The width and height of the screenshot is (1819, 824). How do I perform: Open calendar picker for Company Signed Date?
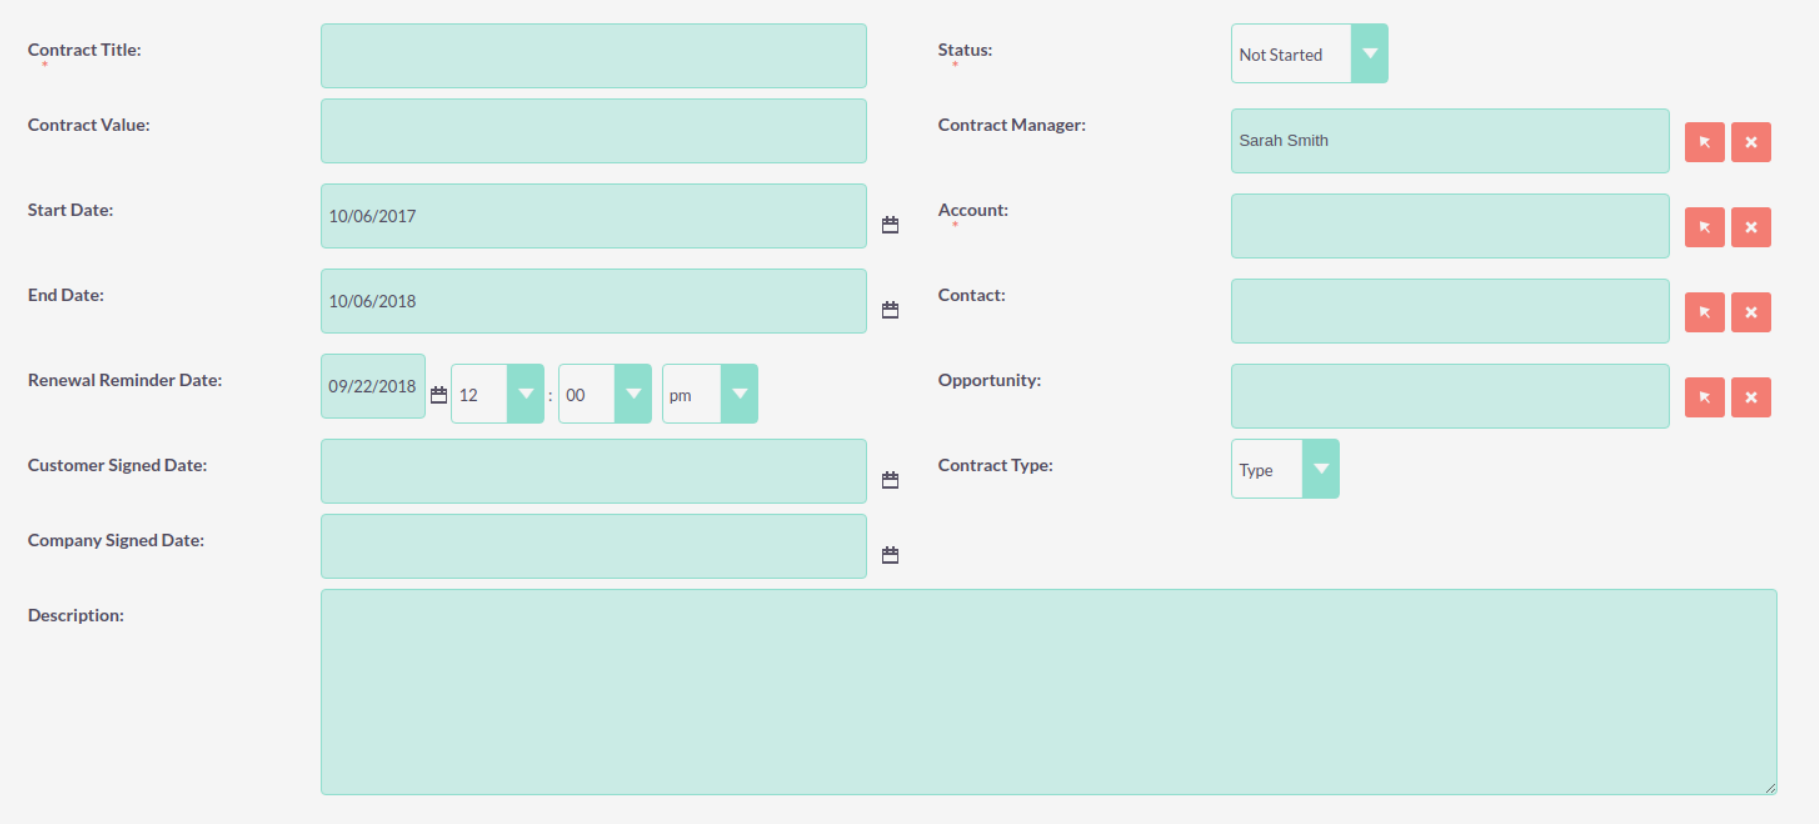pos(890,555)
